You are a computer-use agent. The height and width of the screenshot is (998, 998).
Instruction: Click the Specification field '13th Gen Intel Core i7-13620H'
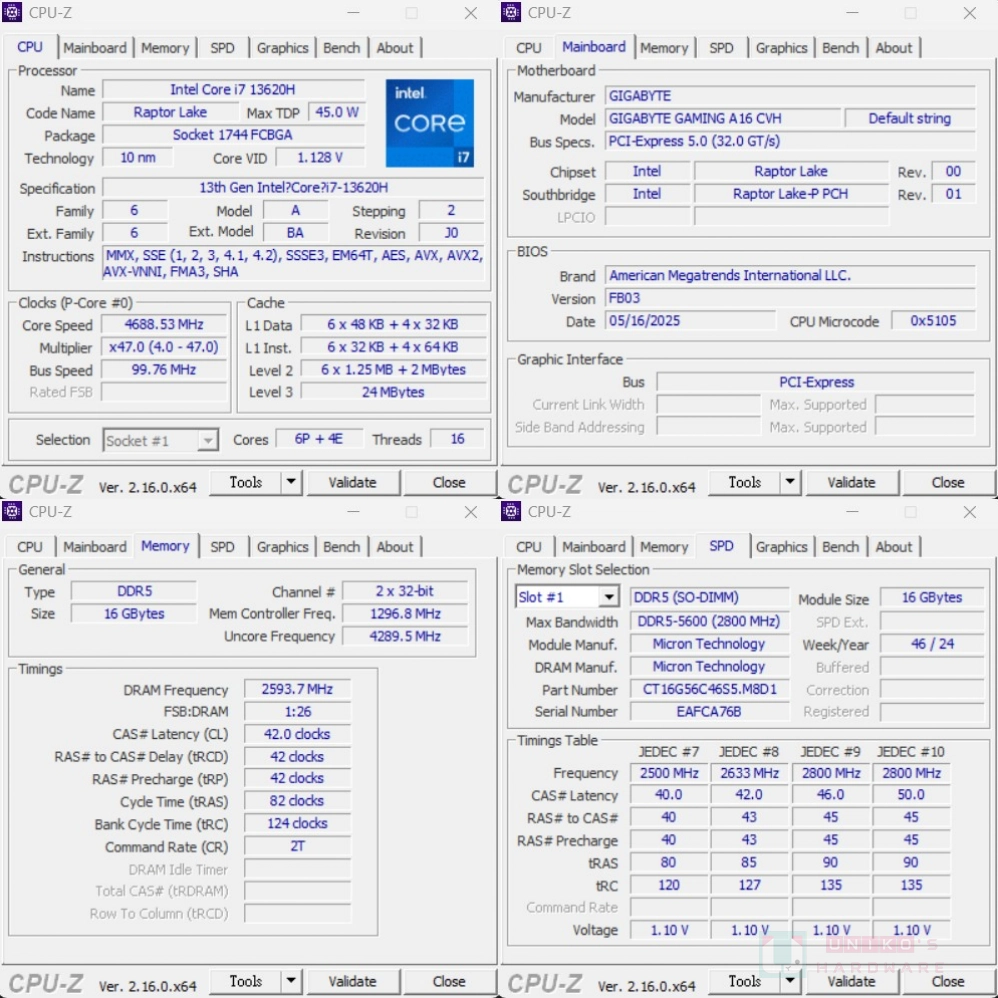click(293, 188)
